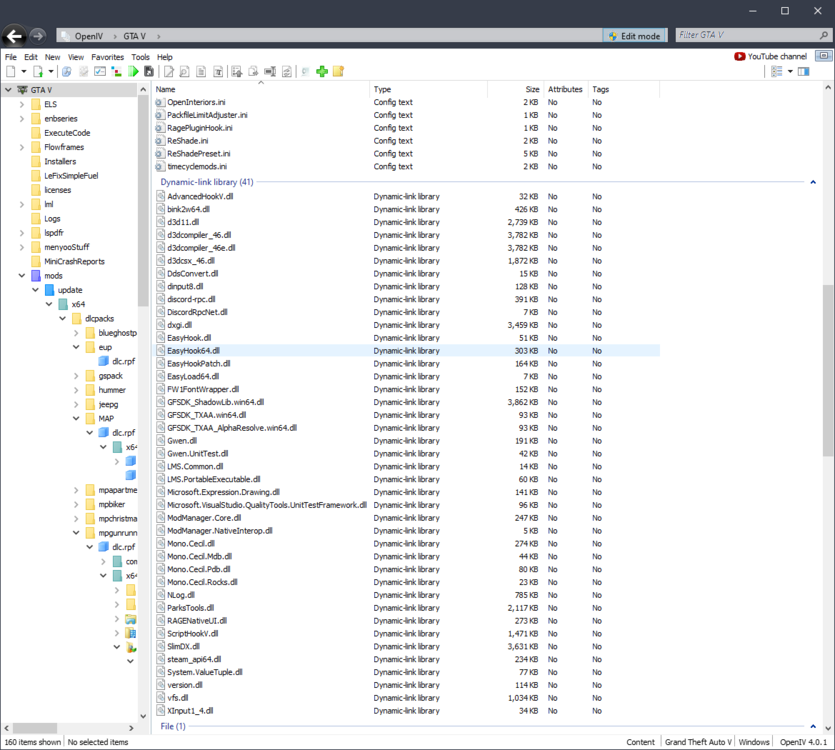835x750 pixels.
Task: Sort by the Size column header
Action: 515,89
